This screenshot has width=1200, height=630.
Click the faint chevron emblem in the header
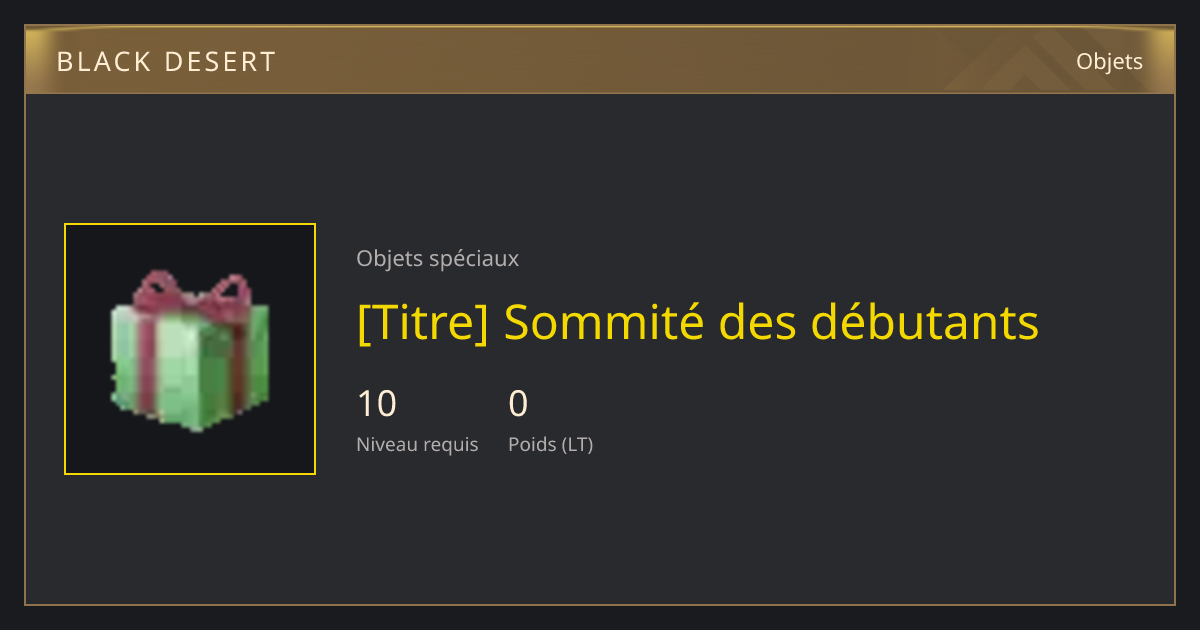(1010, 63)
